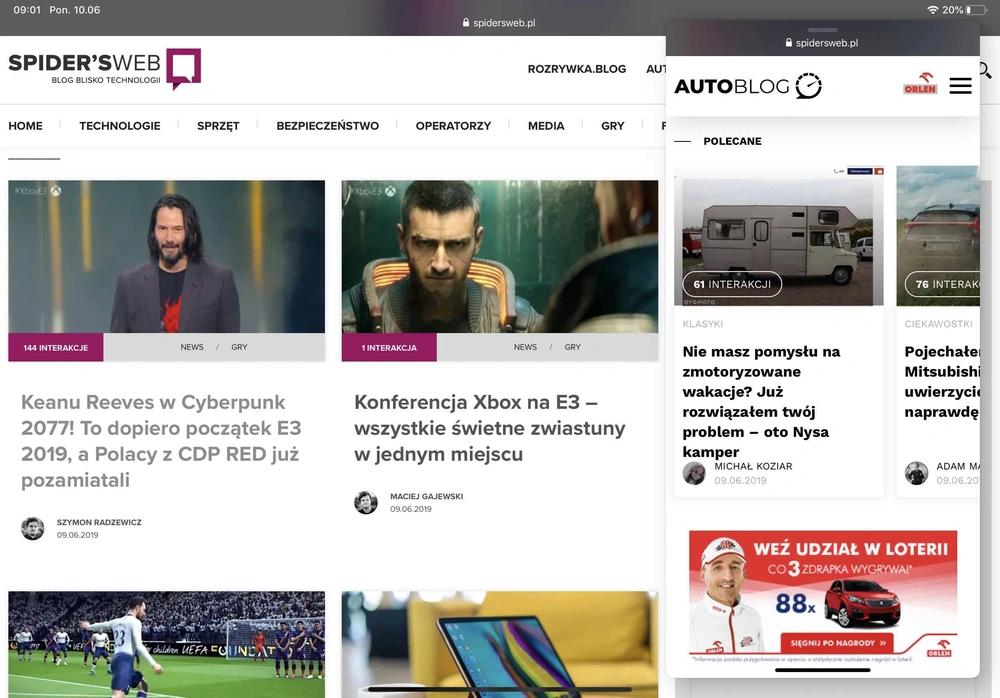Open the TECHNOLOGIE menu item
This screenshot has height=698, width=1000.
click(x=120, y=126)
